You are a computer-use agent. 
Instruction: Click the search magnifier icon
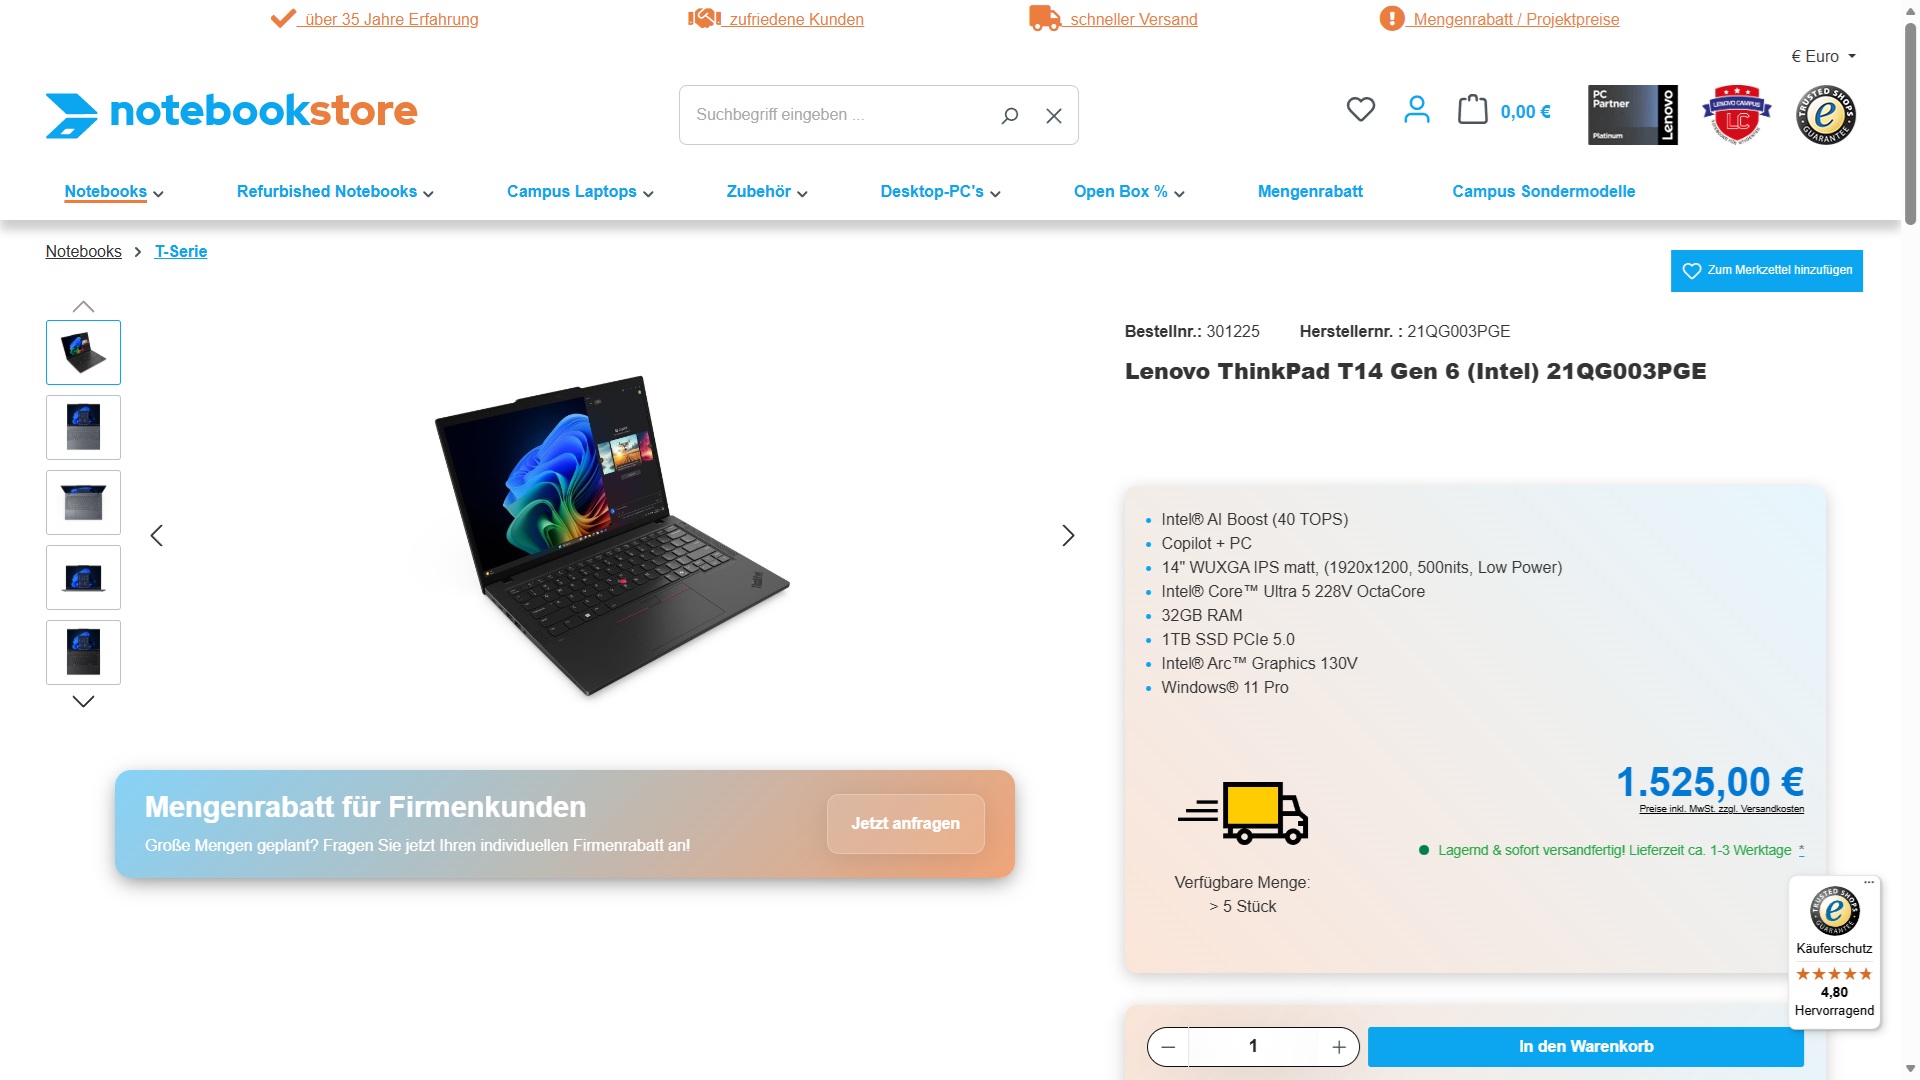pos(1010,115)
